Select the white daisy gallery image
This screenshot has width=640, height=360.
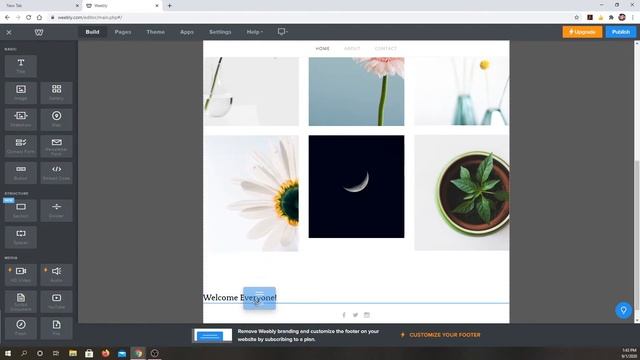pyautogui.click(x=251, y=193)
